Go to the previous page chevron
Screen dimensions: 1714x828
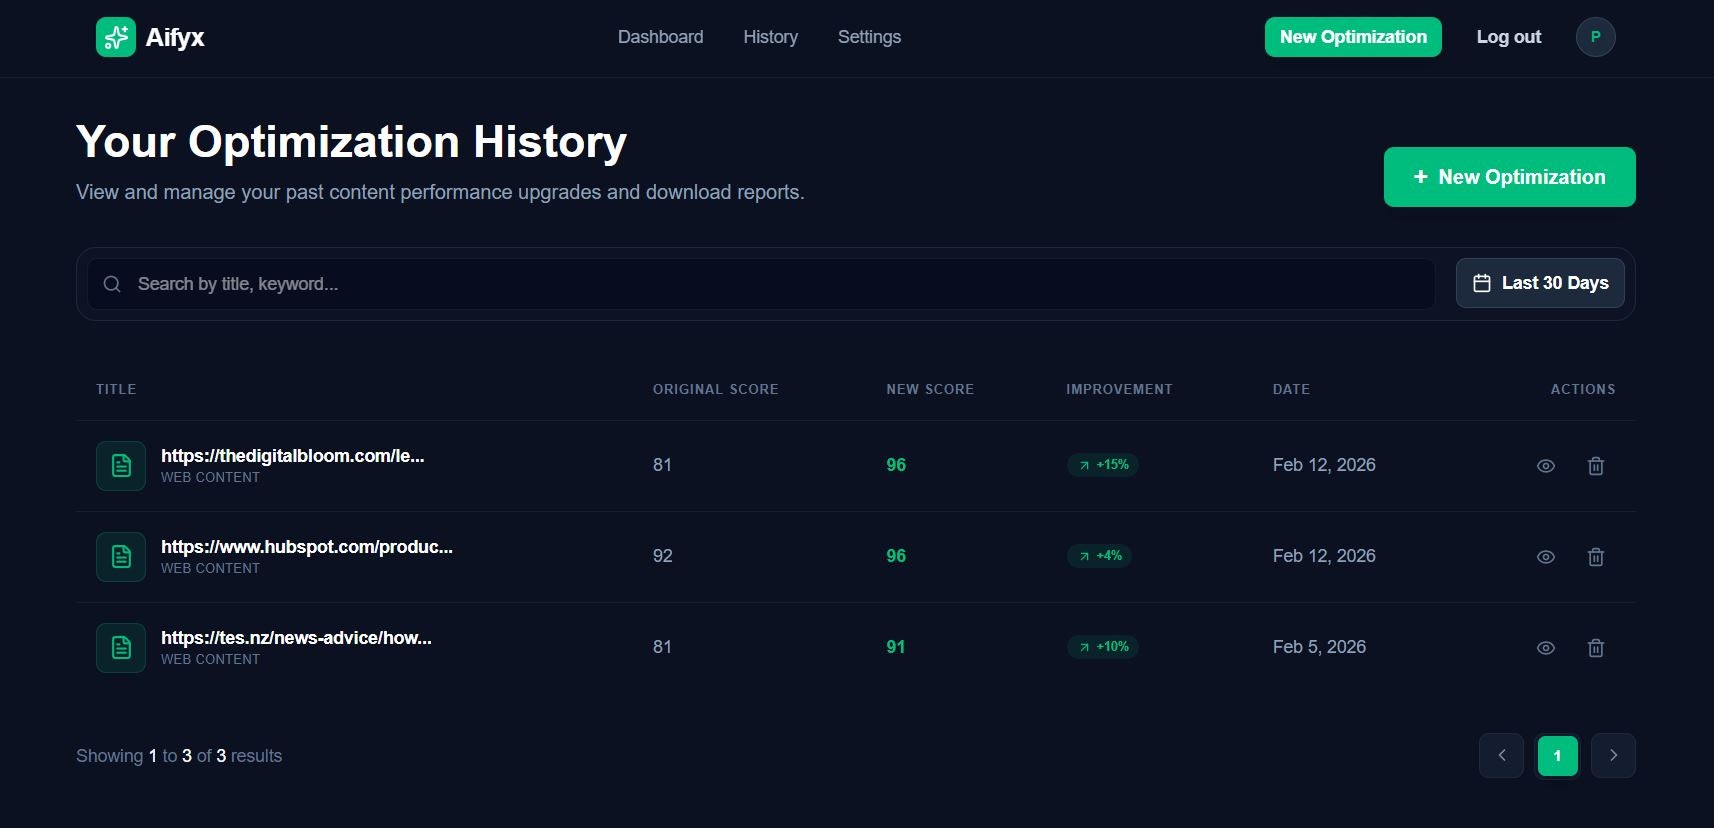click(1501, 756)
